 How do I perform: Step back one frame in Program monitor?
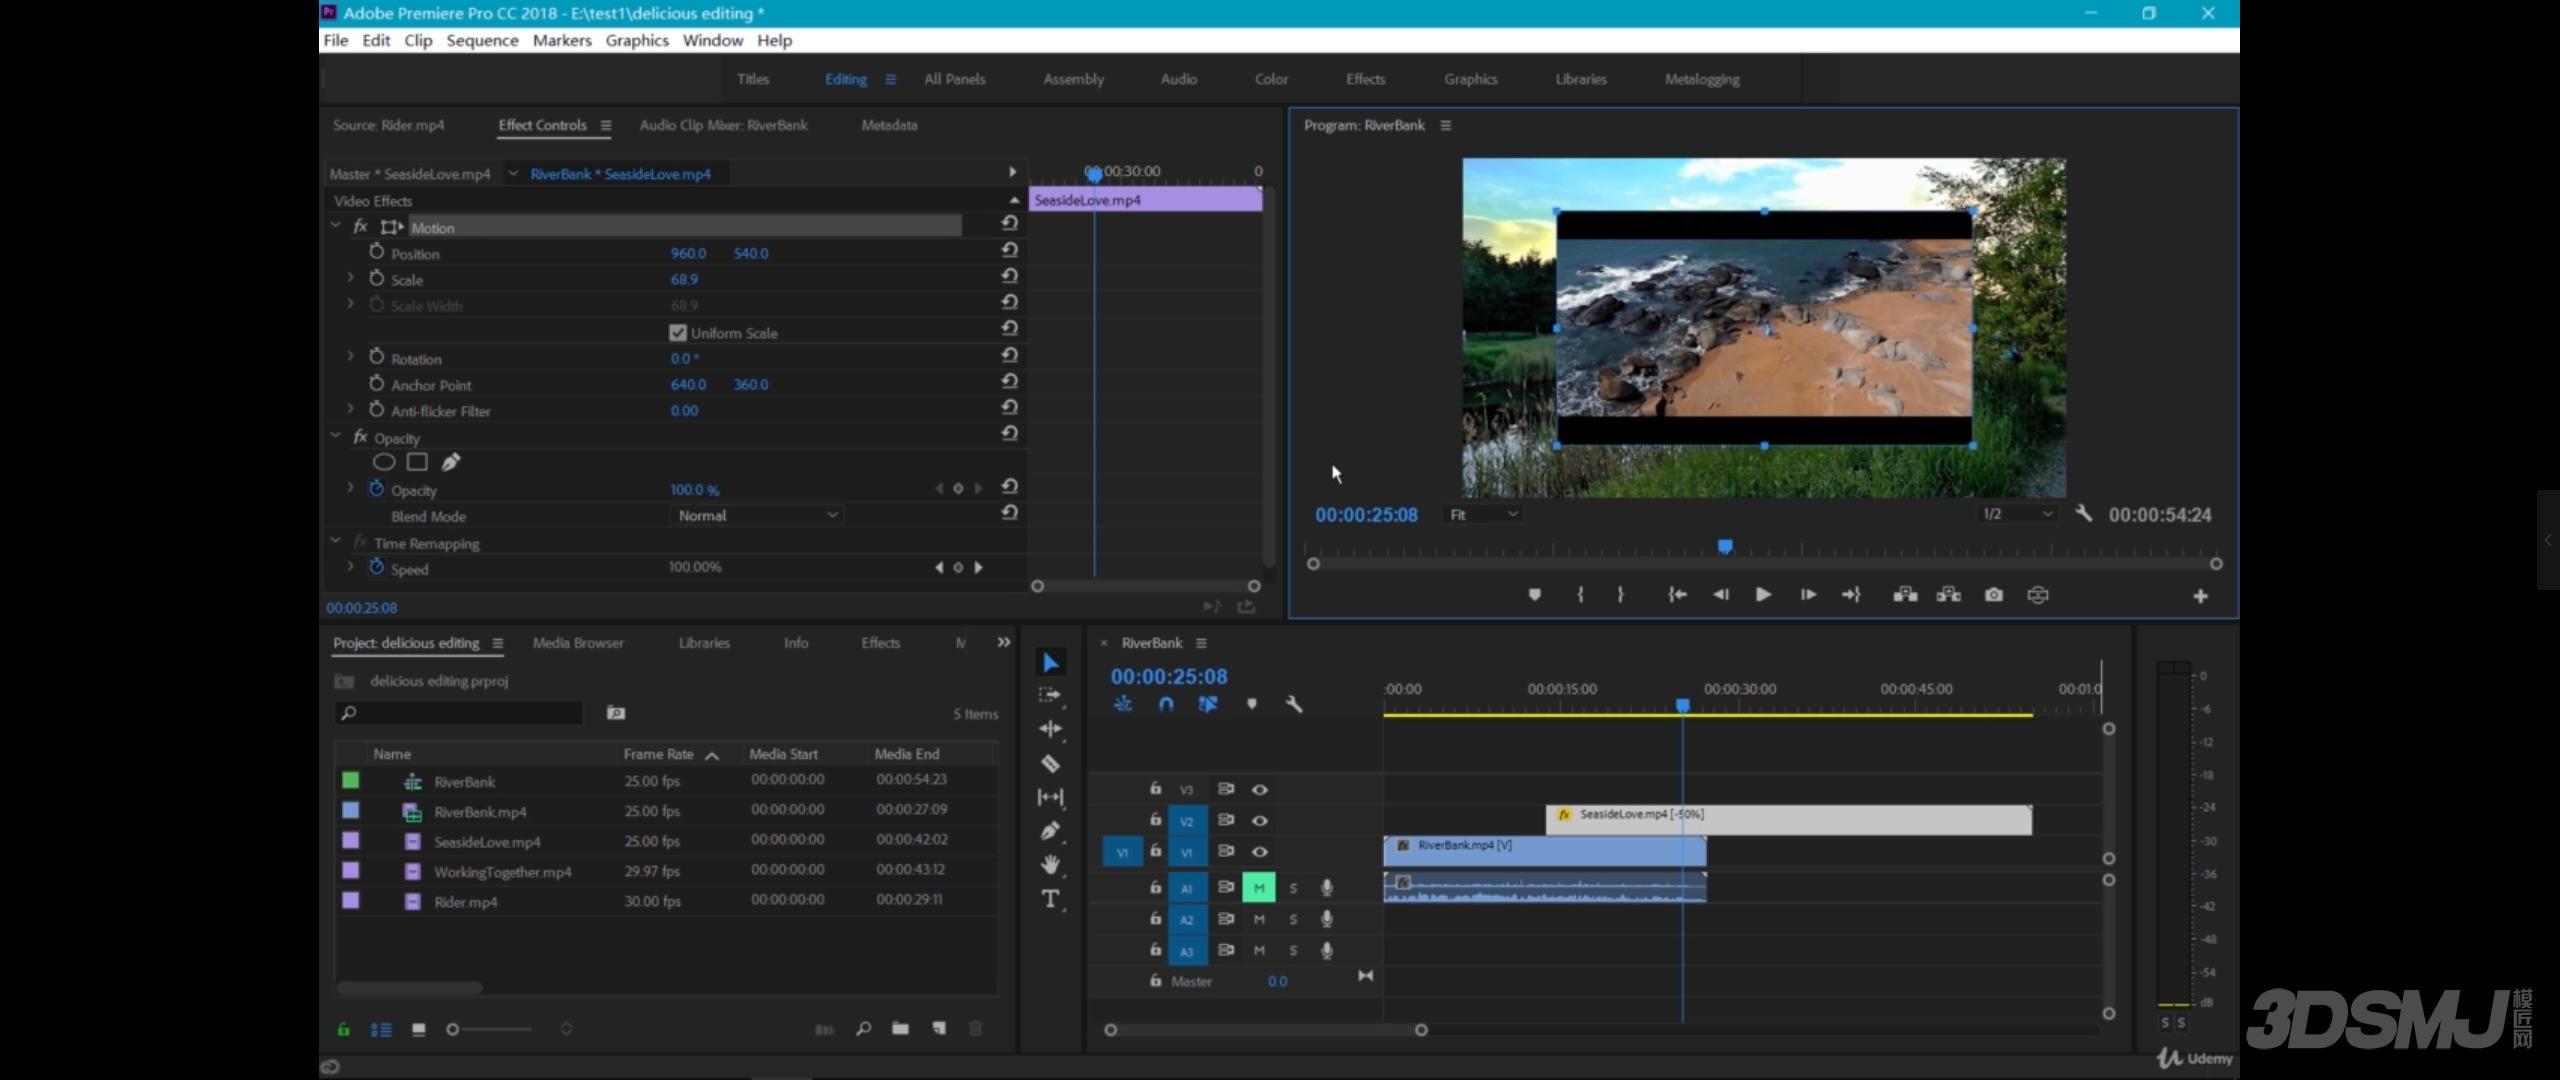pyautogui.click(x=1720, y=595)
